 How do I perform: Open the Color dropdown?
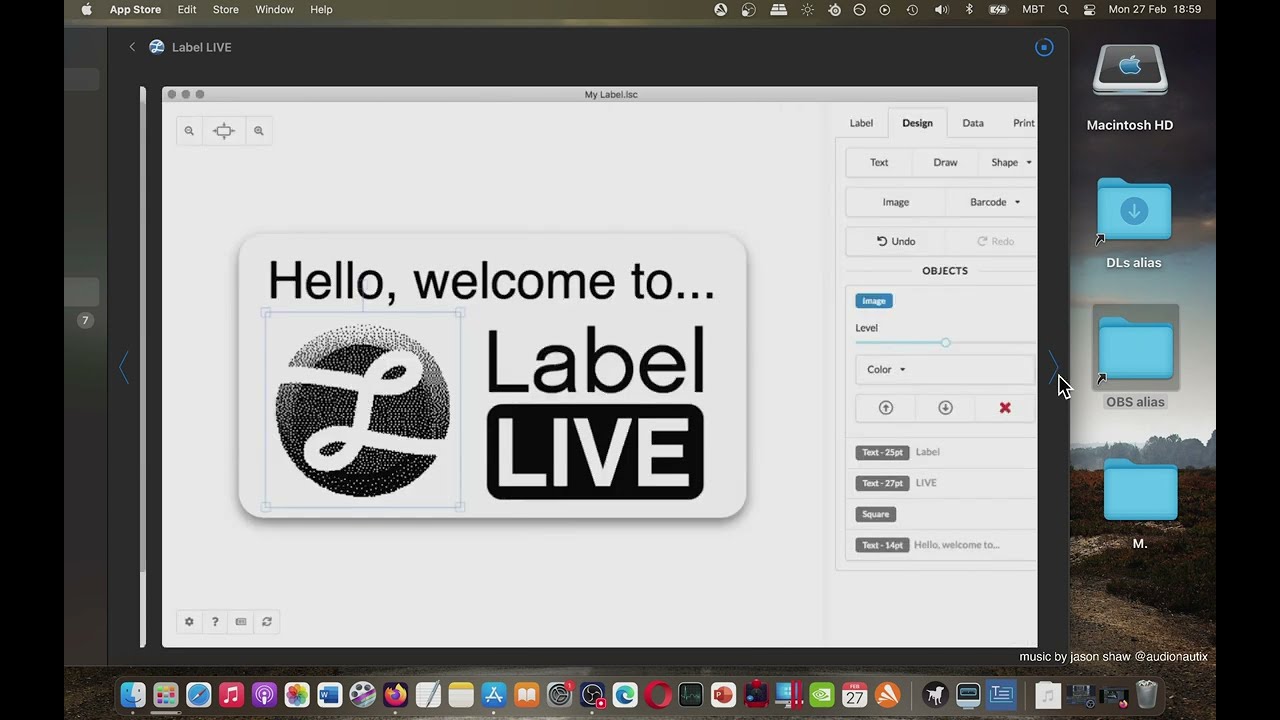945,369
